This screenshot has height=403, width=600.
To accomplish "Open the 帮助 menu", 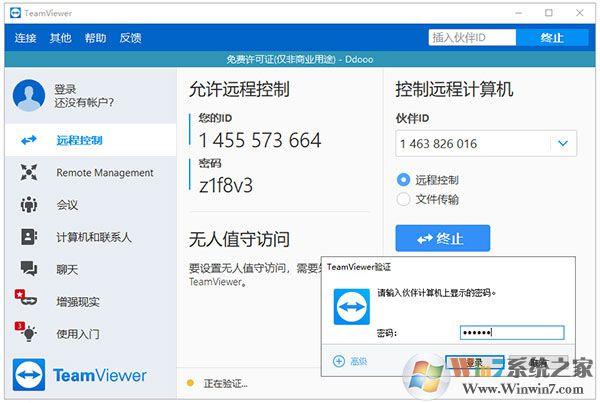I will click(x=95, y=38).
